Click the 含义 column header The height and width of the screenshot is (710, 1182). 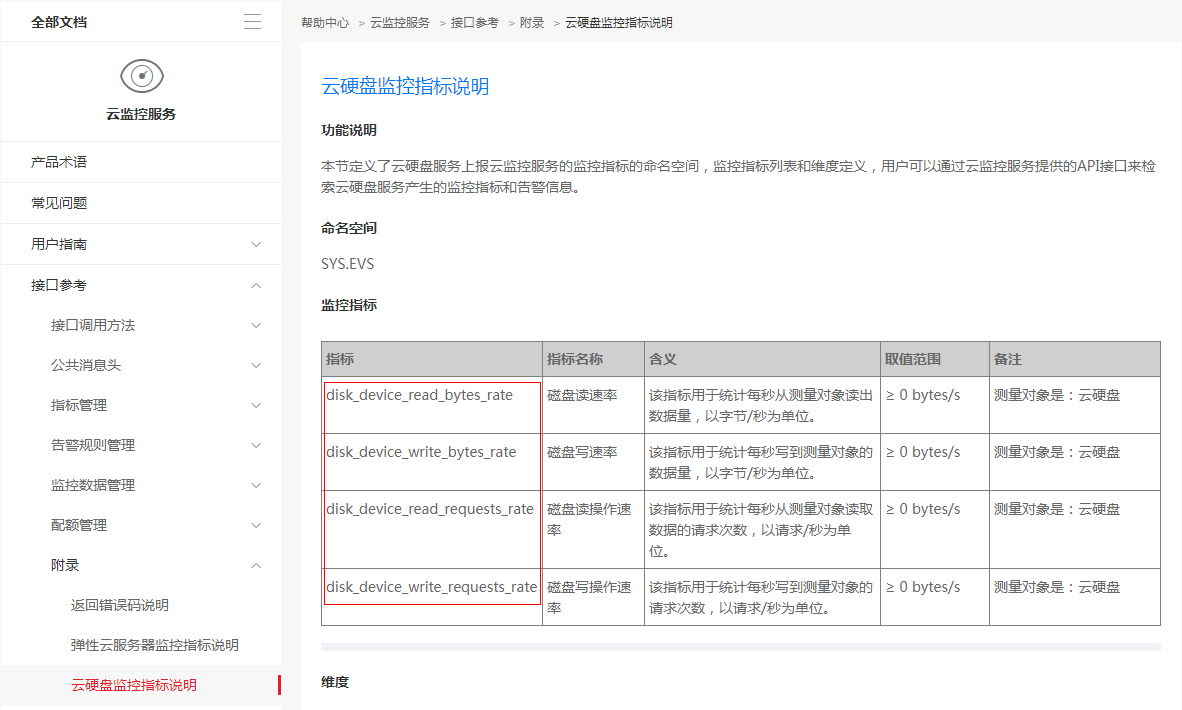coord(762,360)
